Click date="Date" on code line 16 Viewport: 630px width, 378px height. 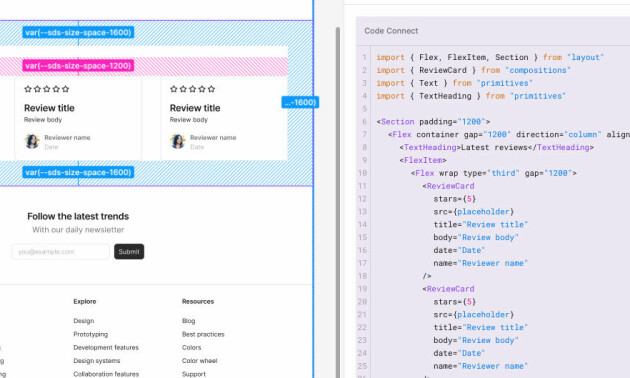[x=459, y=250]
